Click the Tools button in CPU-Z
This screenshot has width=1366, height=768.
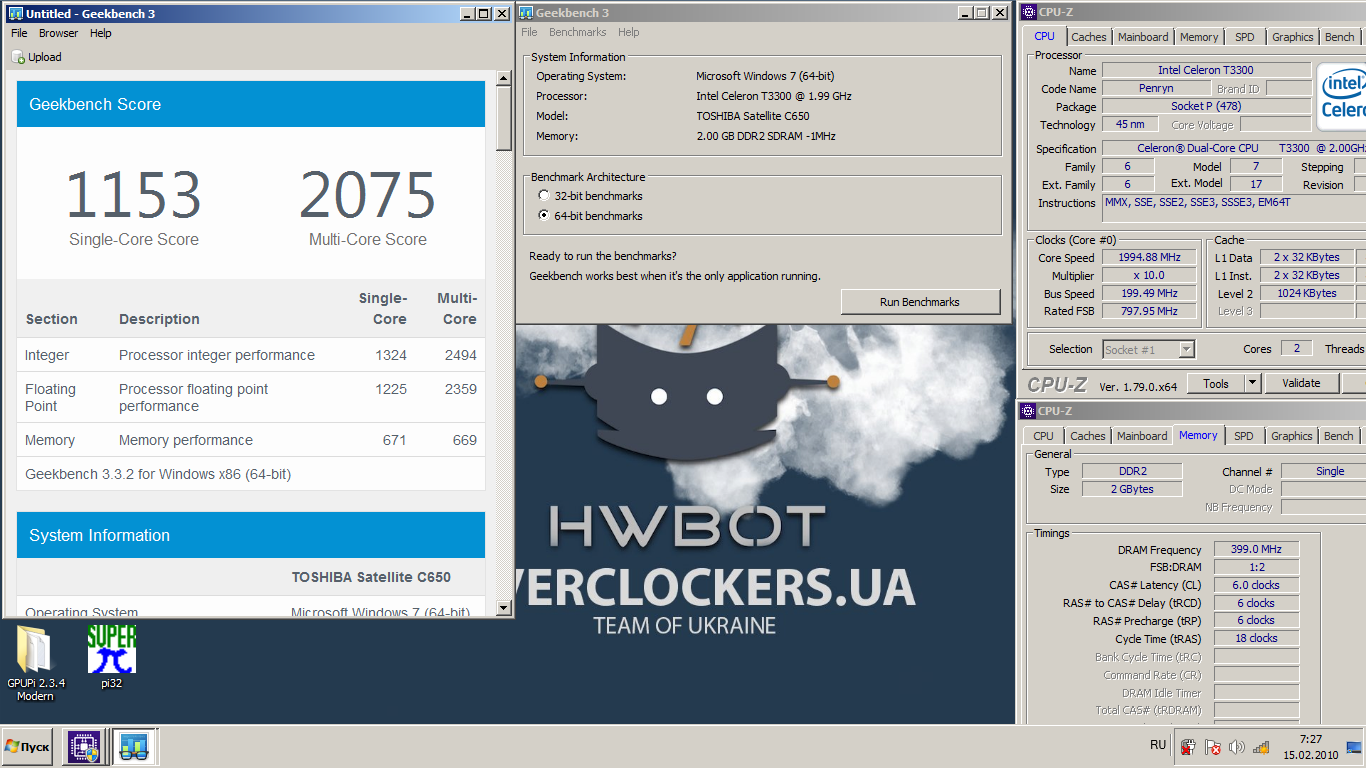(1215, 383)
